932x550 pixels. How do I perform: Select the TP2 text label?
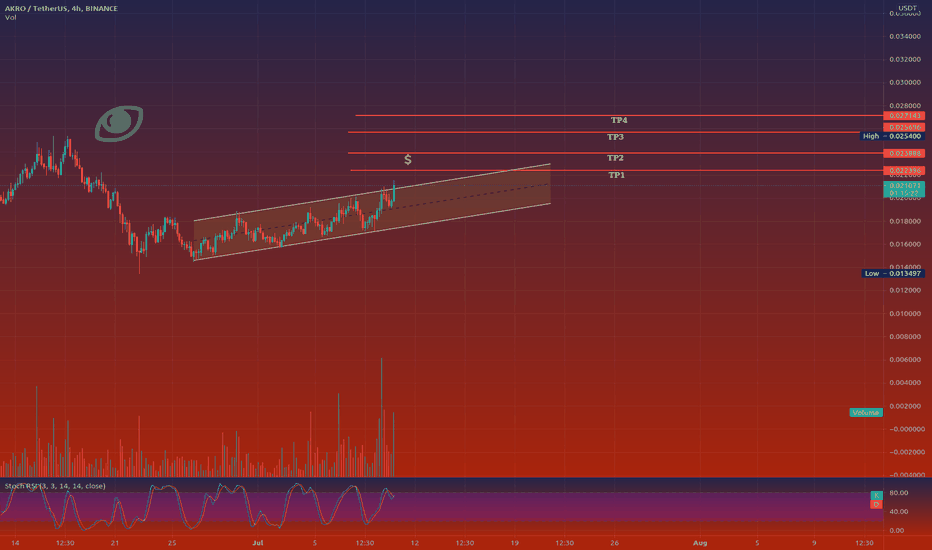point(615,158)
